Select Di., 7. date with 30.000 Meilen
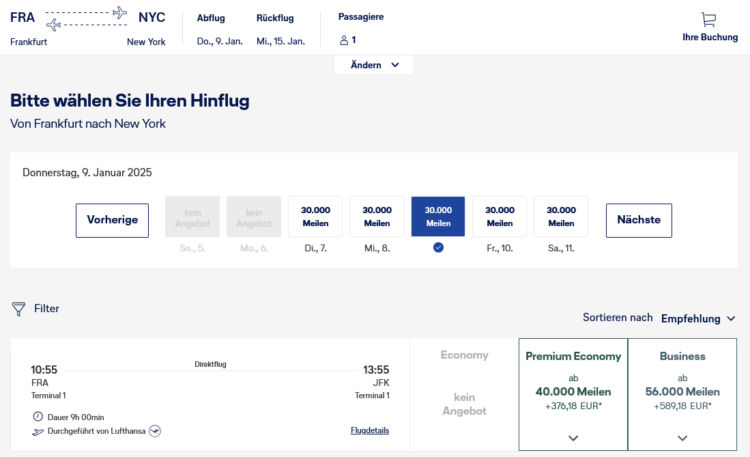 [315, 217]
